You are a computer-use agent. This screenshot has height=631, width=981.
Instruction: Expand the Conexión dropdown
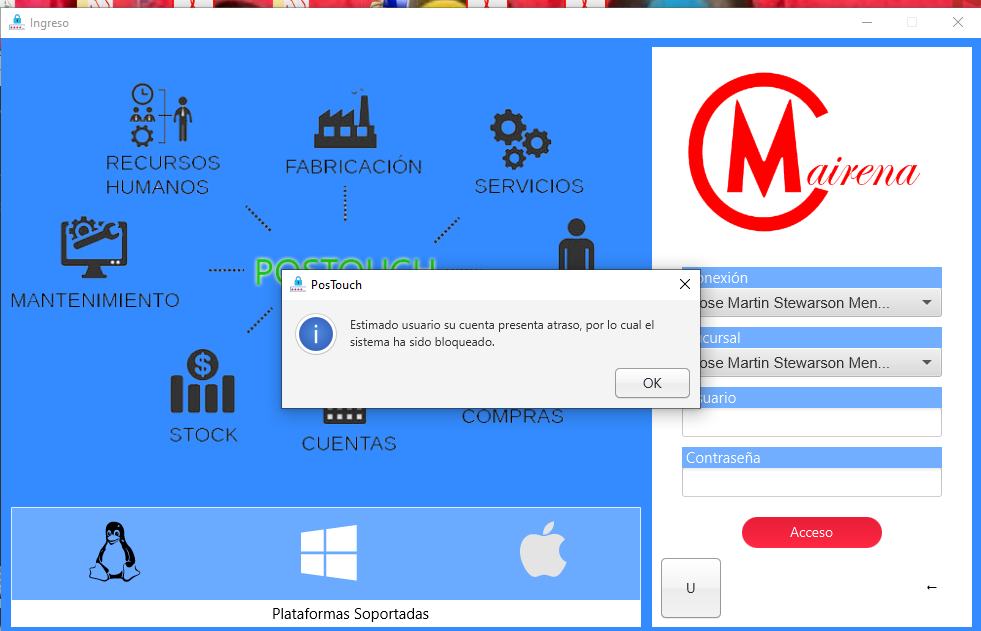pyautogui.click(x=926, y=303)
